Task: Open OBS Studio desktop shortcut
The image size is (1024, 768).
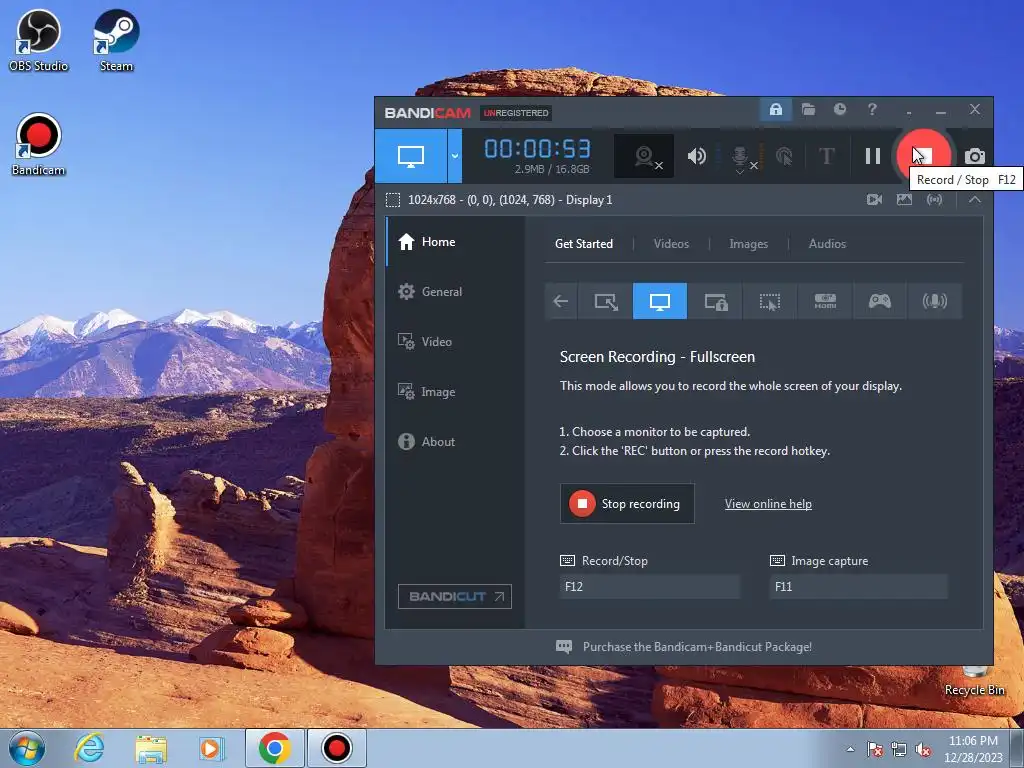Action: [x=38, y=40]
